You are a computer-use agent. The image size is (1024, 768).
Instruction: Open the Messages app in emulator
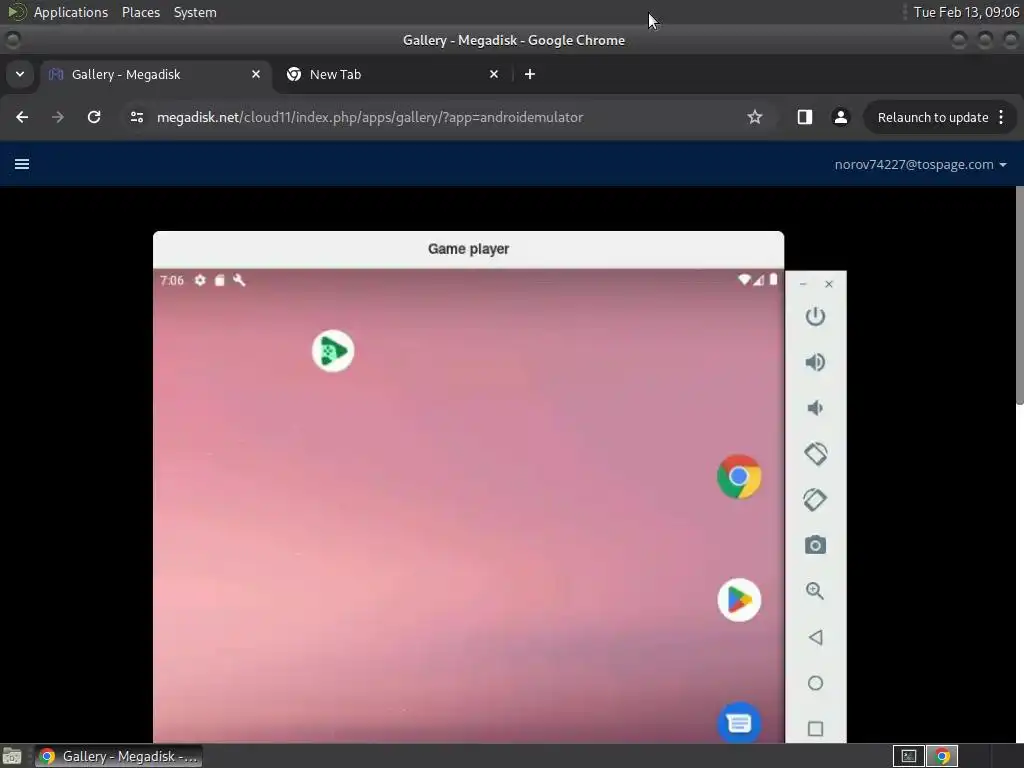click(x=739, y=722)
